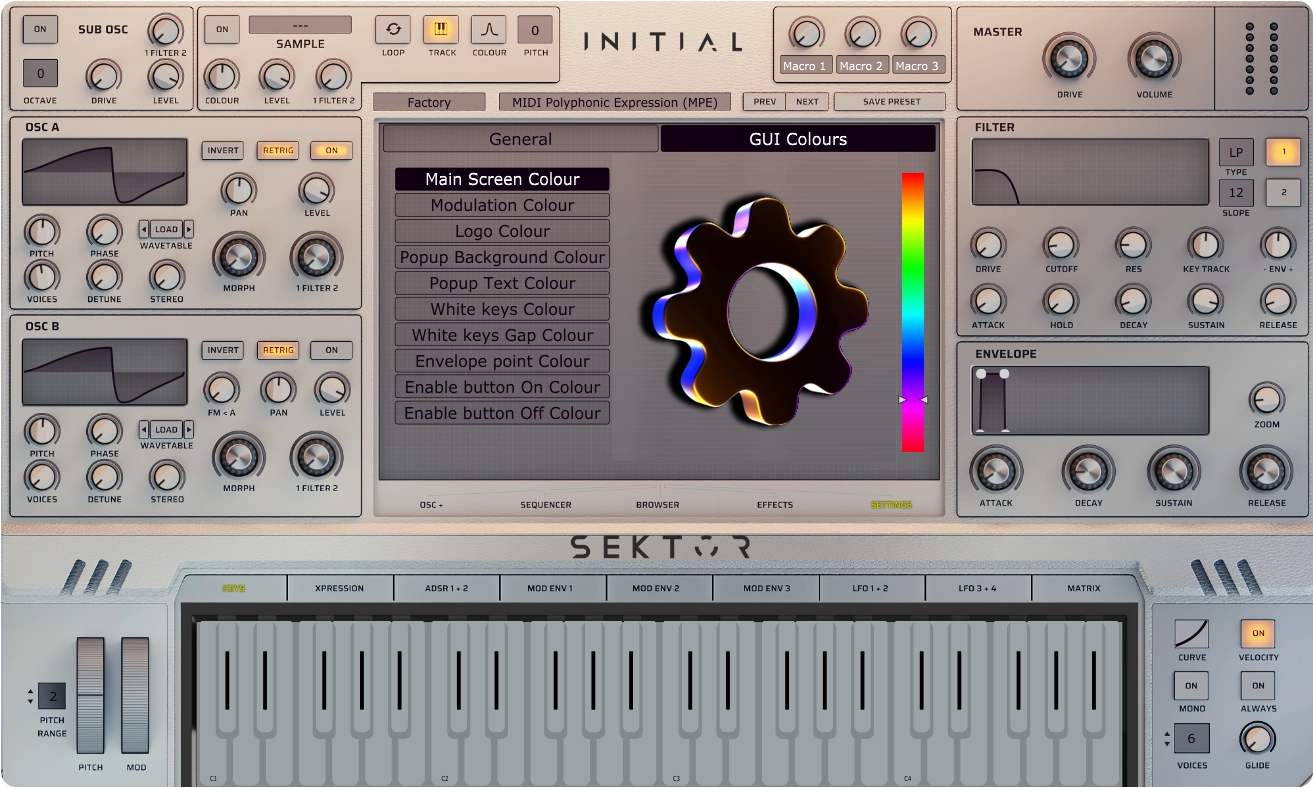
Task: Click the rainbow hue colour slider
Action: tap(913, 312)
